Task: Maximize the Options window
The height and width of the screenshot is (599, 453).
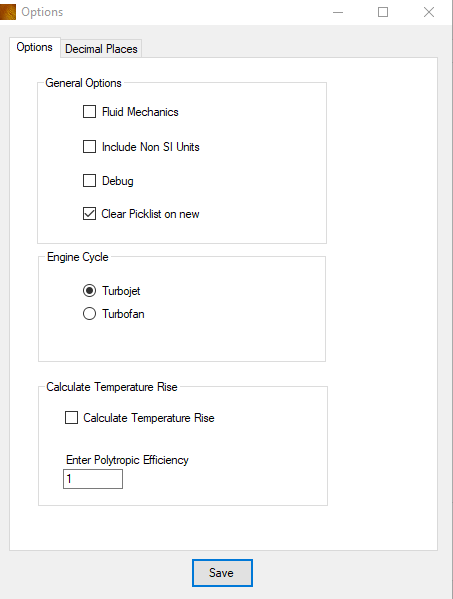Action: point(383,12)
